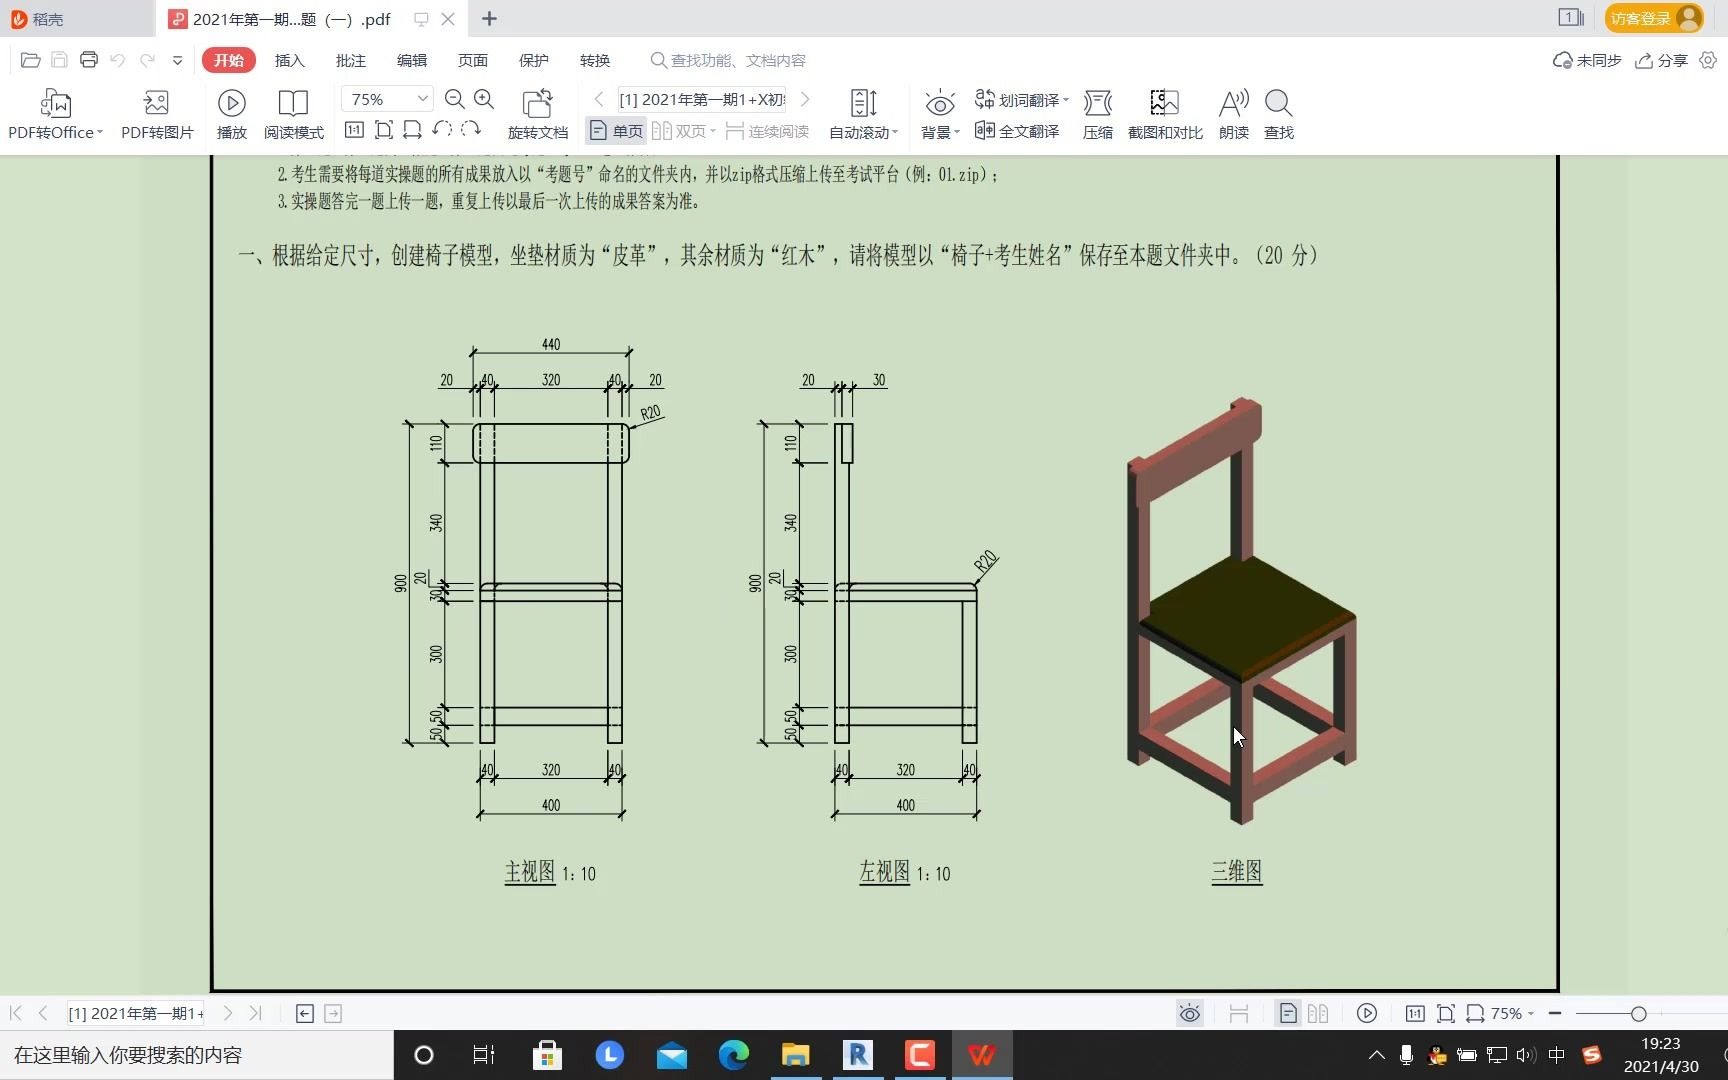This screenshot has height=1080, width=1728.
Task: Open the 划词翻译 translation dropdown
Action: (1020, 99)
